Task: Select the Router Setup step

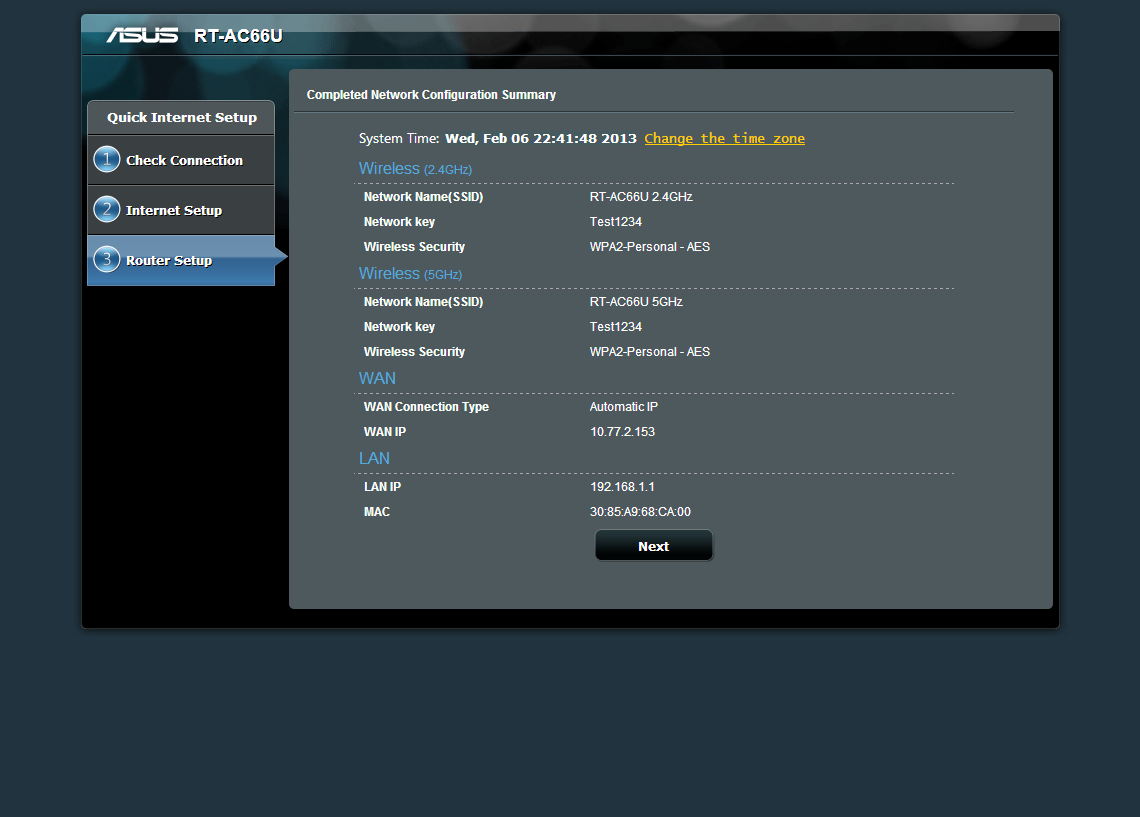Action: [169, 260]
